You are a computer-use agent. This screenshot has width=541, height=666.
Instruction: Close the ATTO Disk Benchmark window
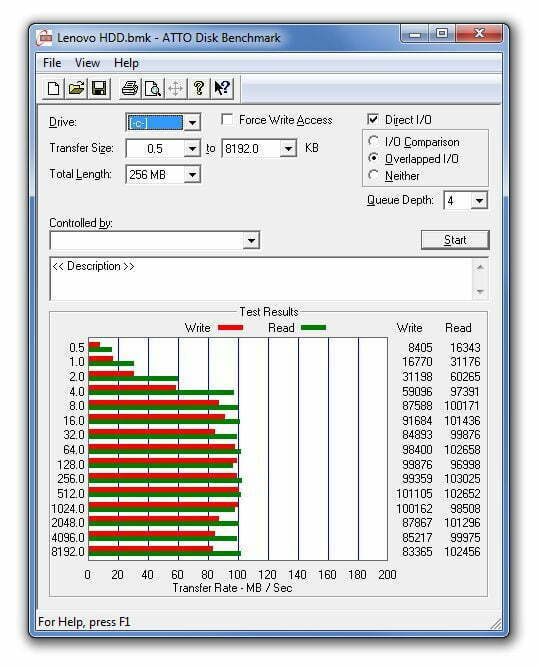coord(479,34)
